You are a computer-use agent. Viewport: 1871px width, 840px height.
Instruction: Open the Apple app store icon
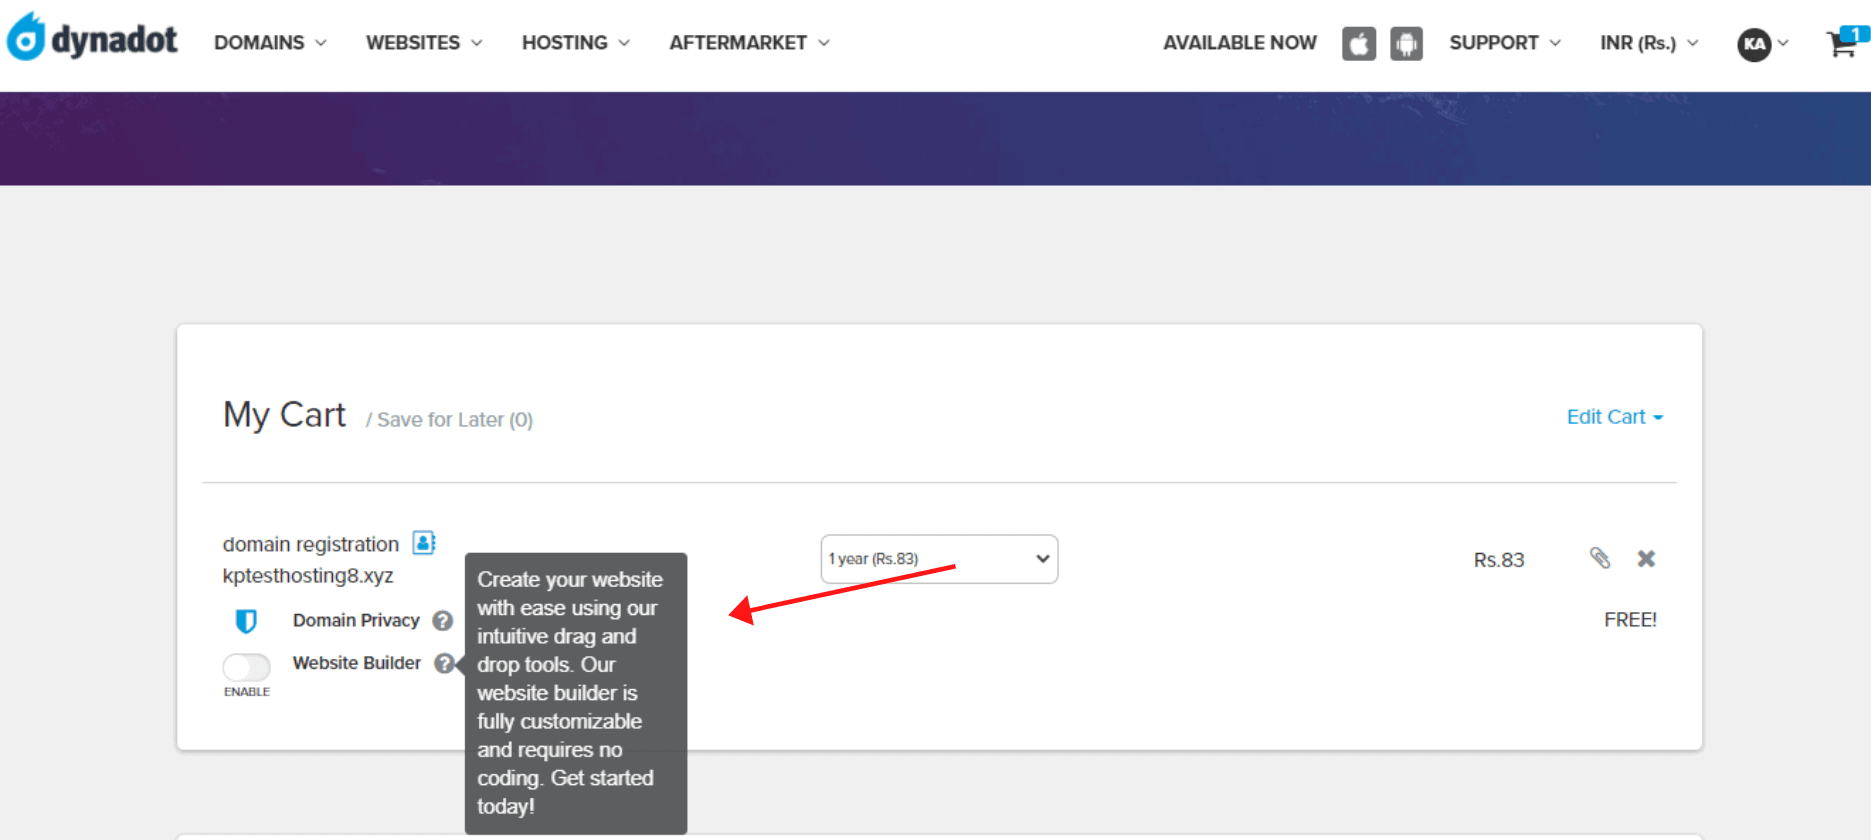coord(1358,44)
